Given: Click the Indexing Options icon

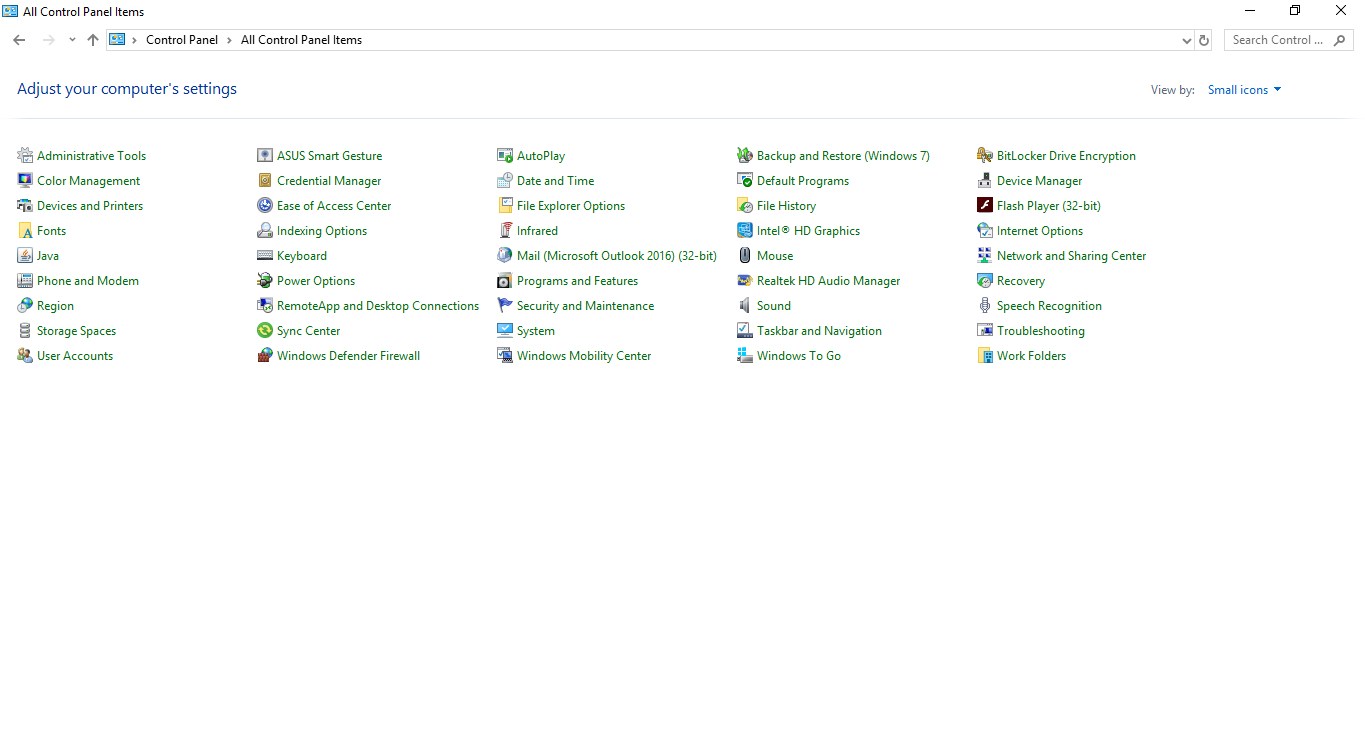Looking at the screenshot, I should click(x=265, y=230).
